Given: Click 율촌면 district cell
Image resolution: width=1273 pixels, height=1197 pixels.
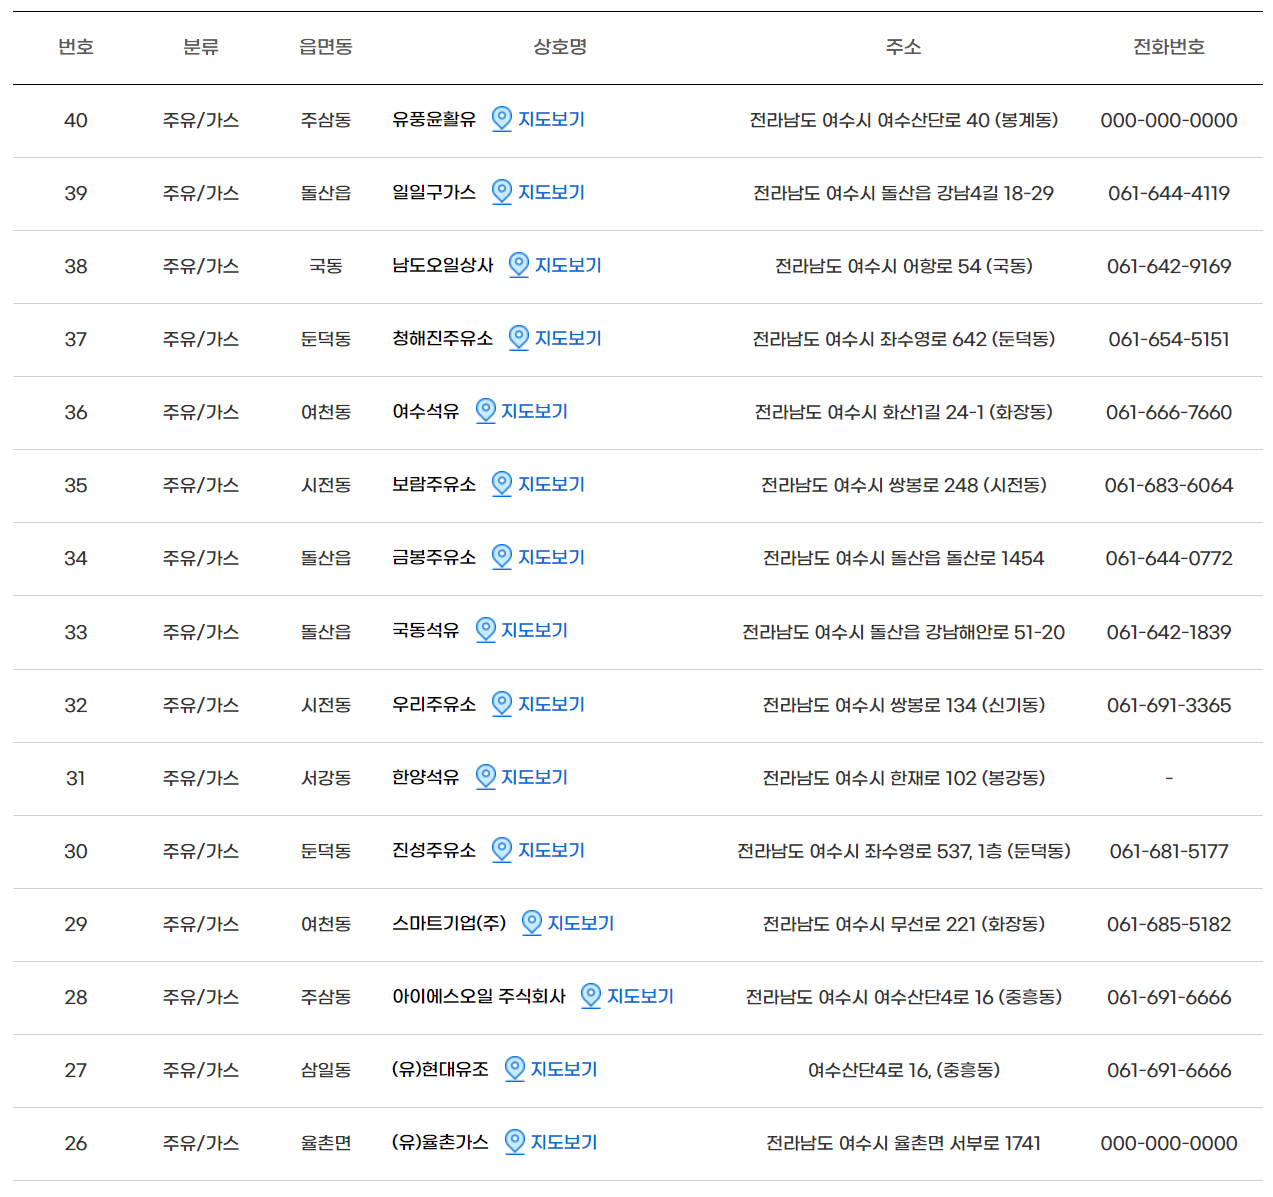Looking at the screenshot, I should pos(326,1143).
